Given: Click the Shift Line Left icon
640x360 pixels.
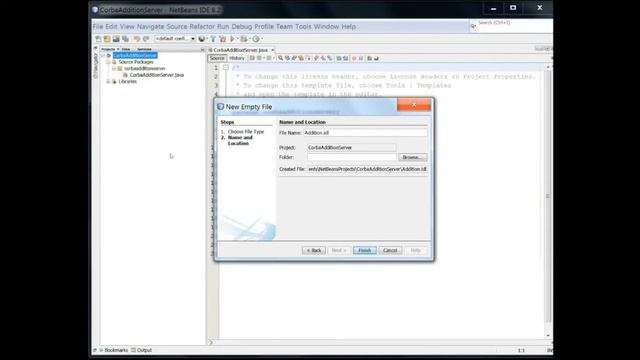Looking at the screenshot, I should click(x=339, y=58).
